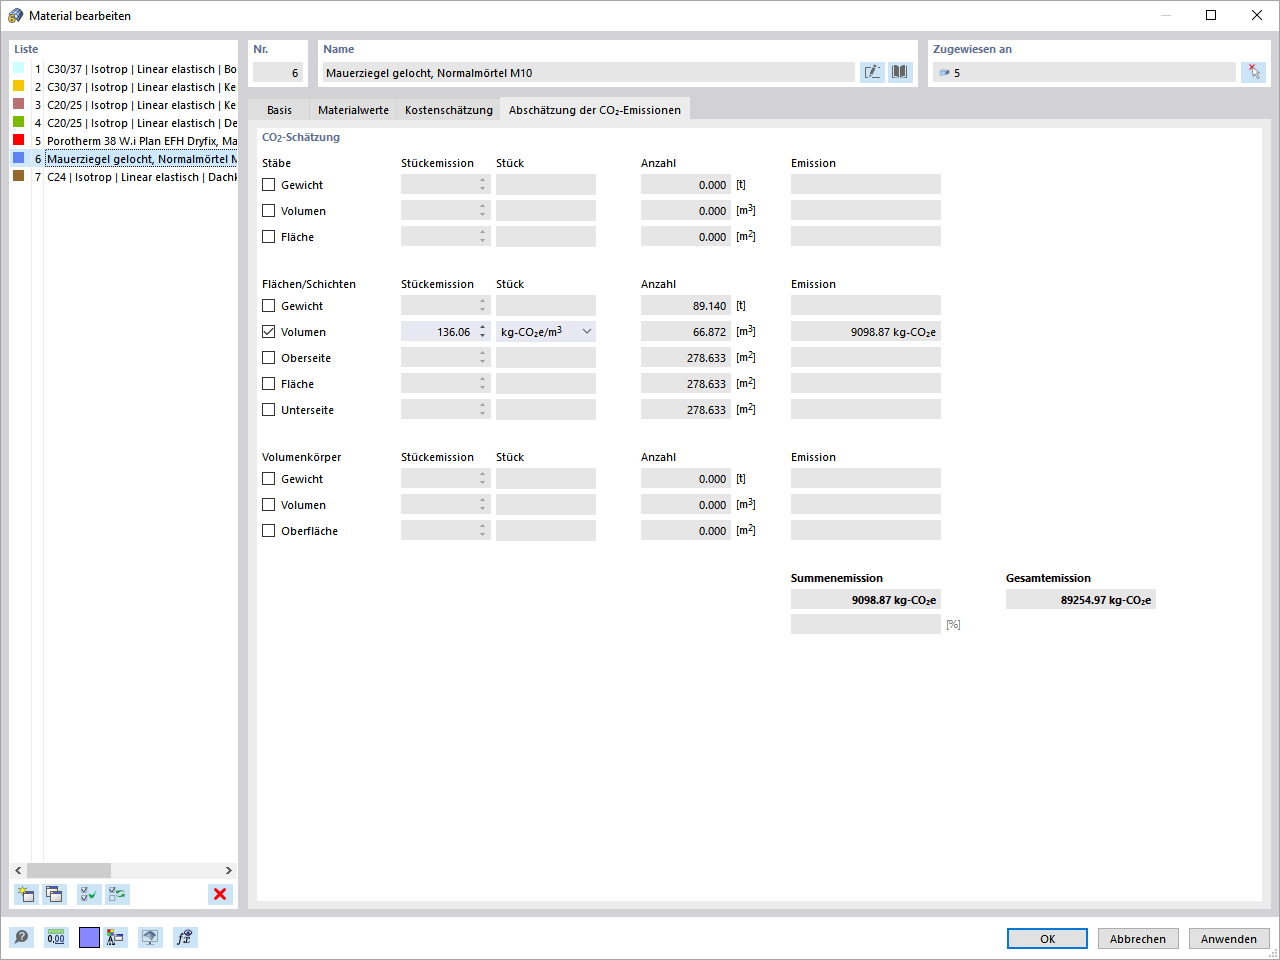
Task: Enable the Oberseite checkbox
Action: tap(268, 358)
